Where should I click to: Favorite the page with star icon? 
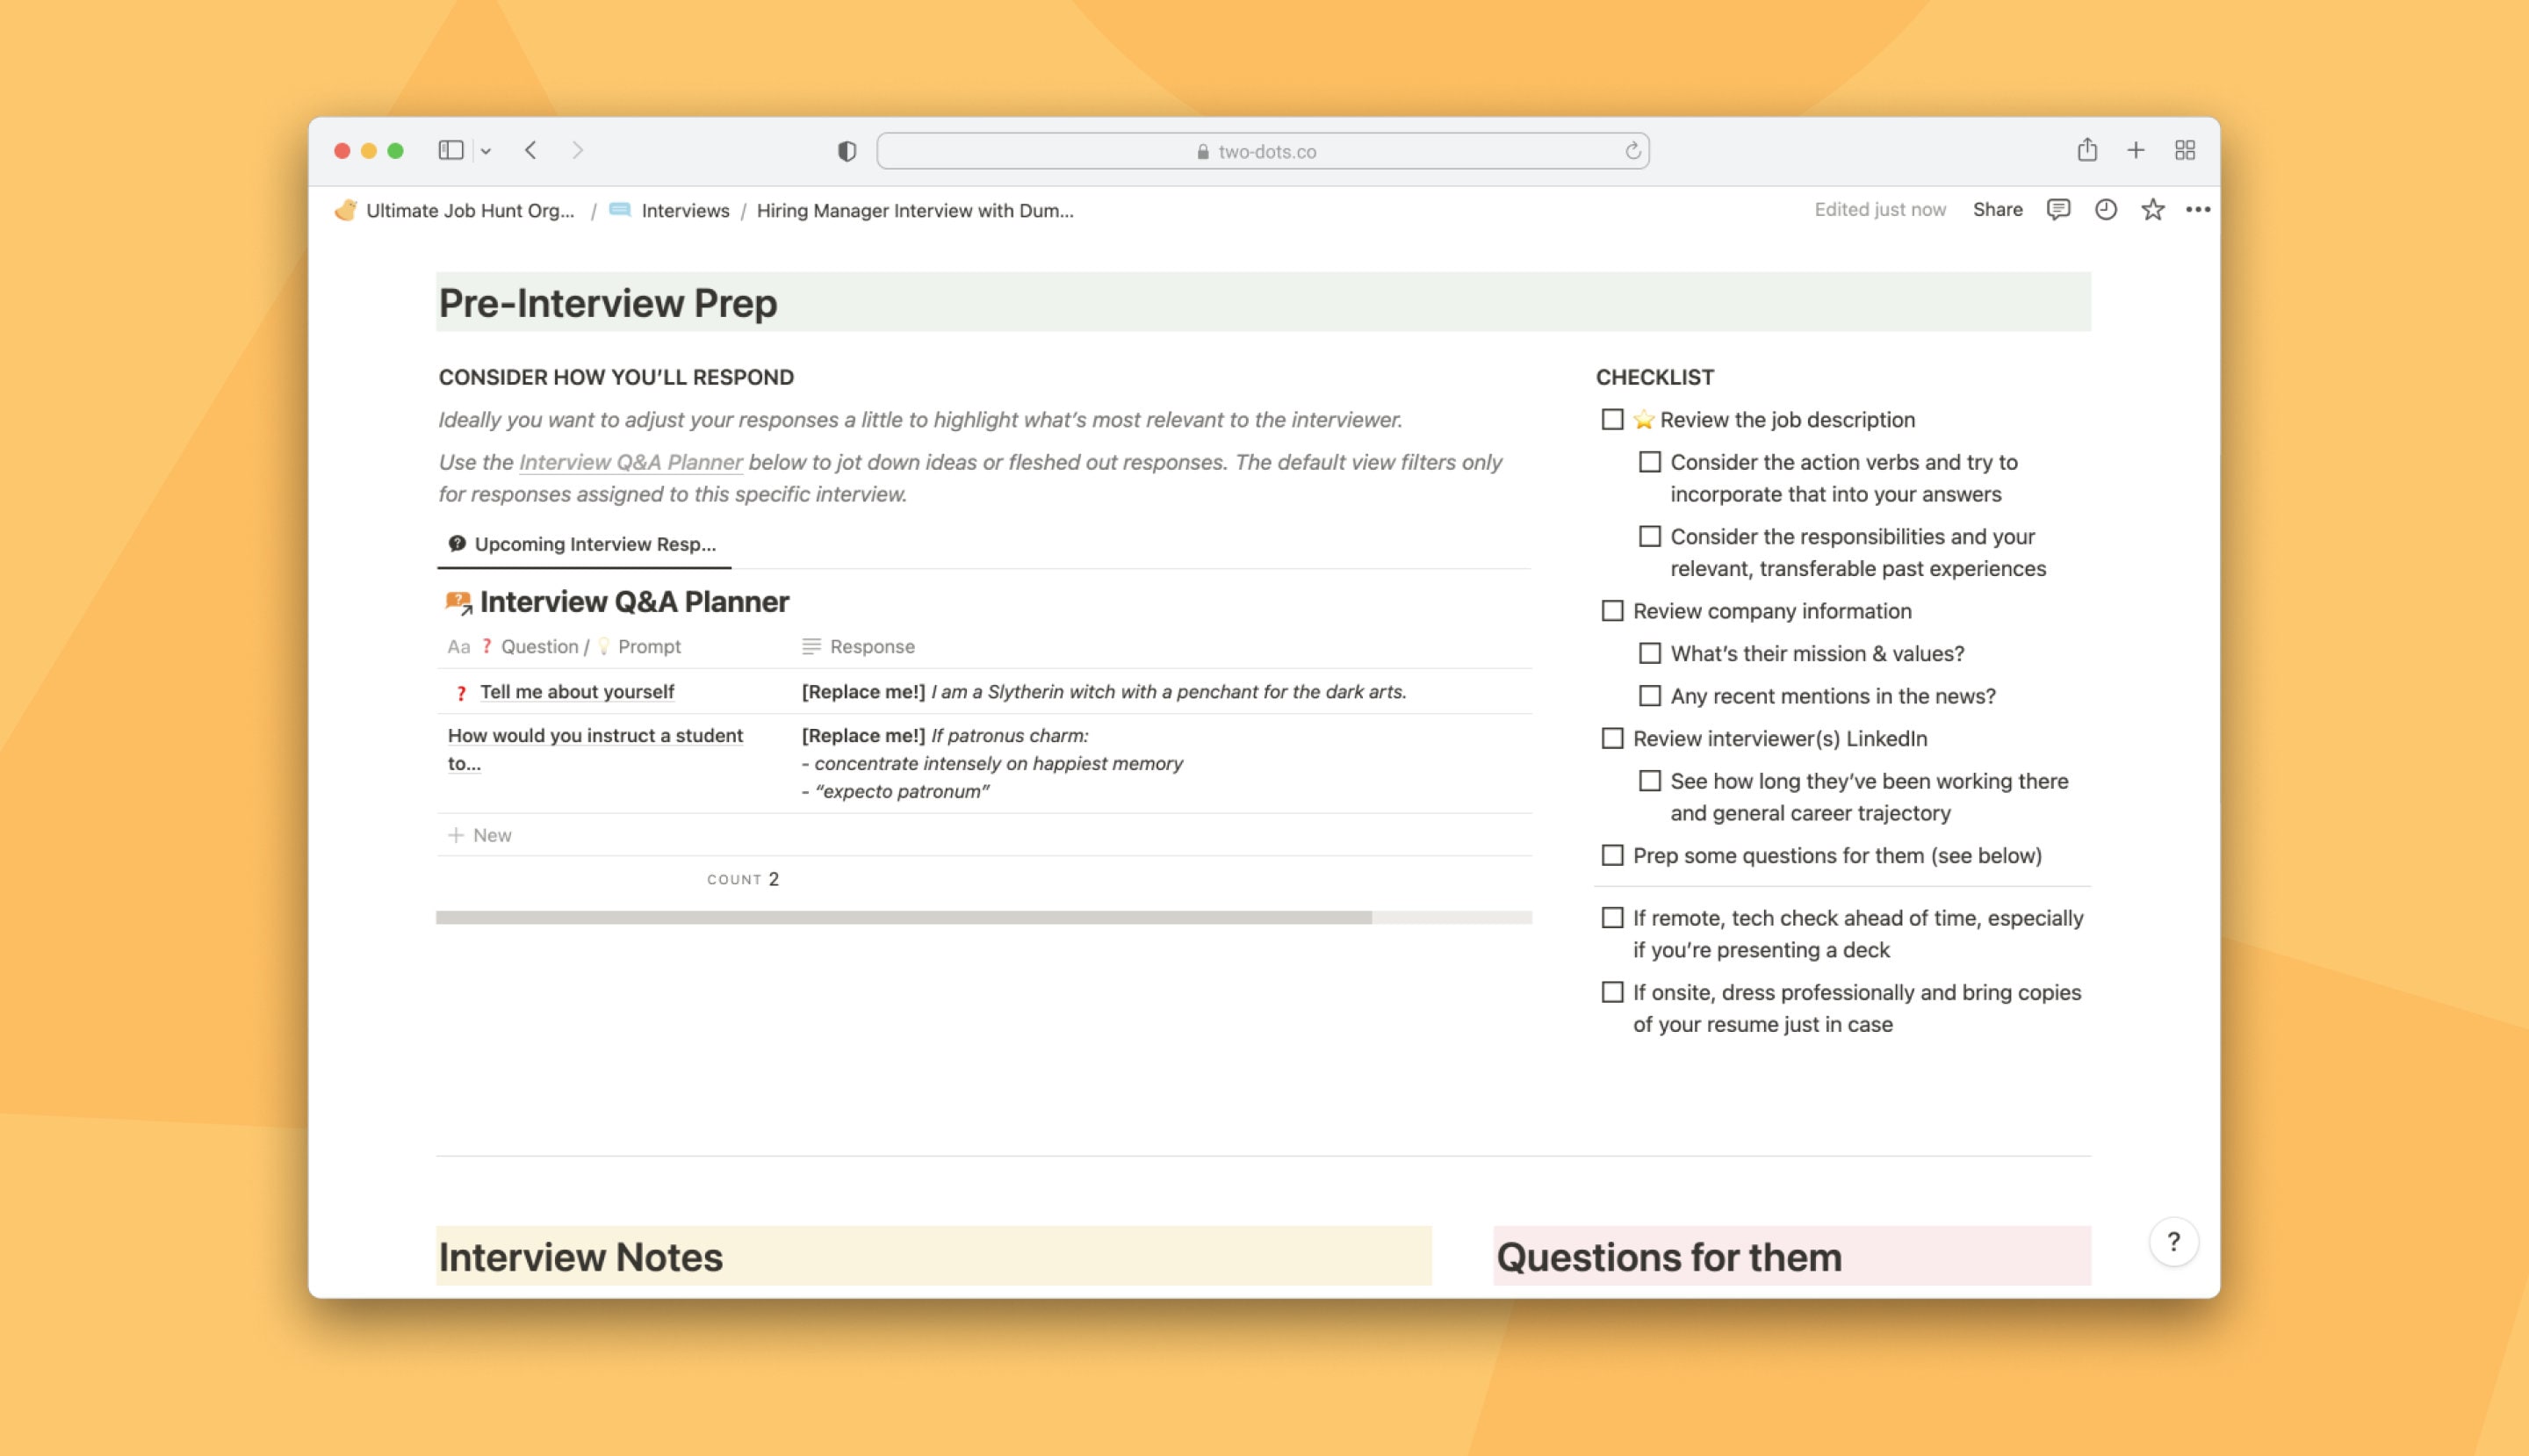coord(2153,209)
